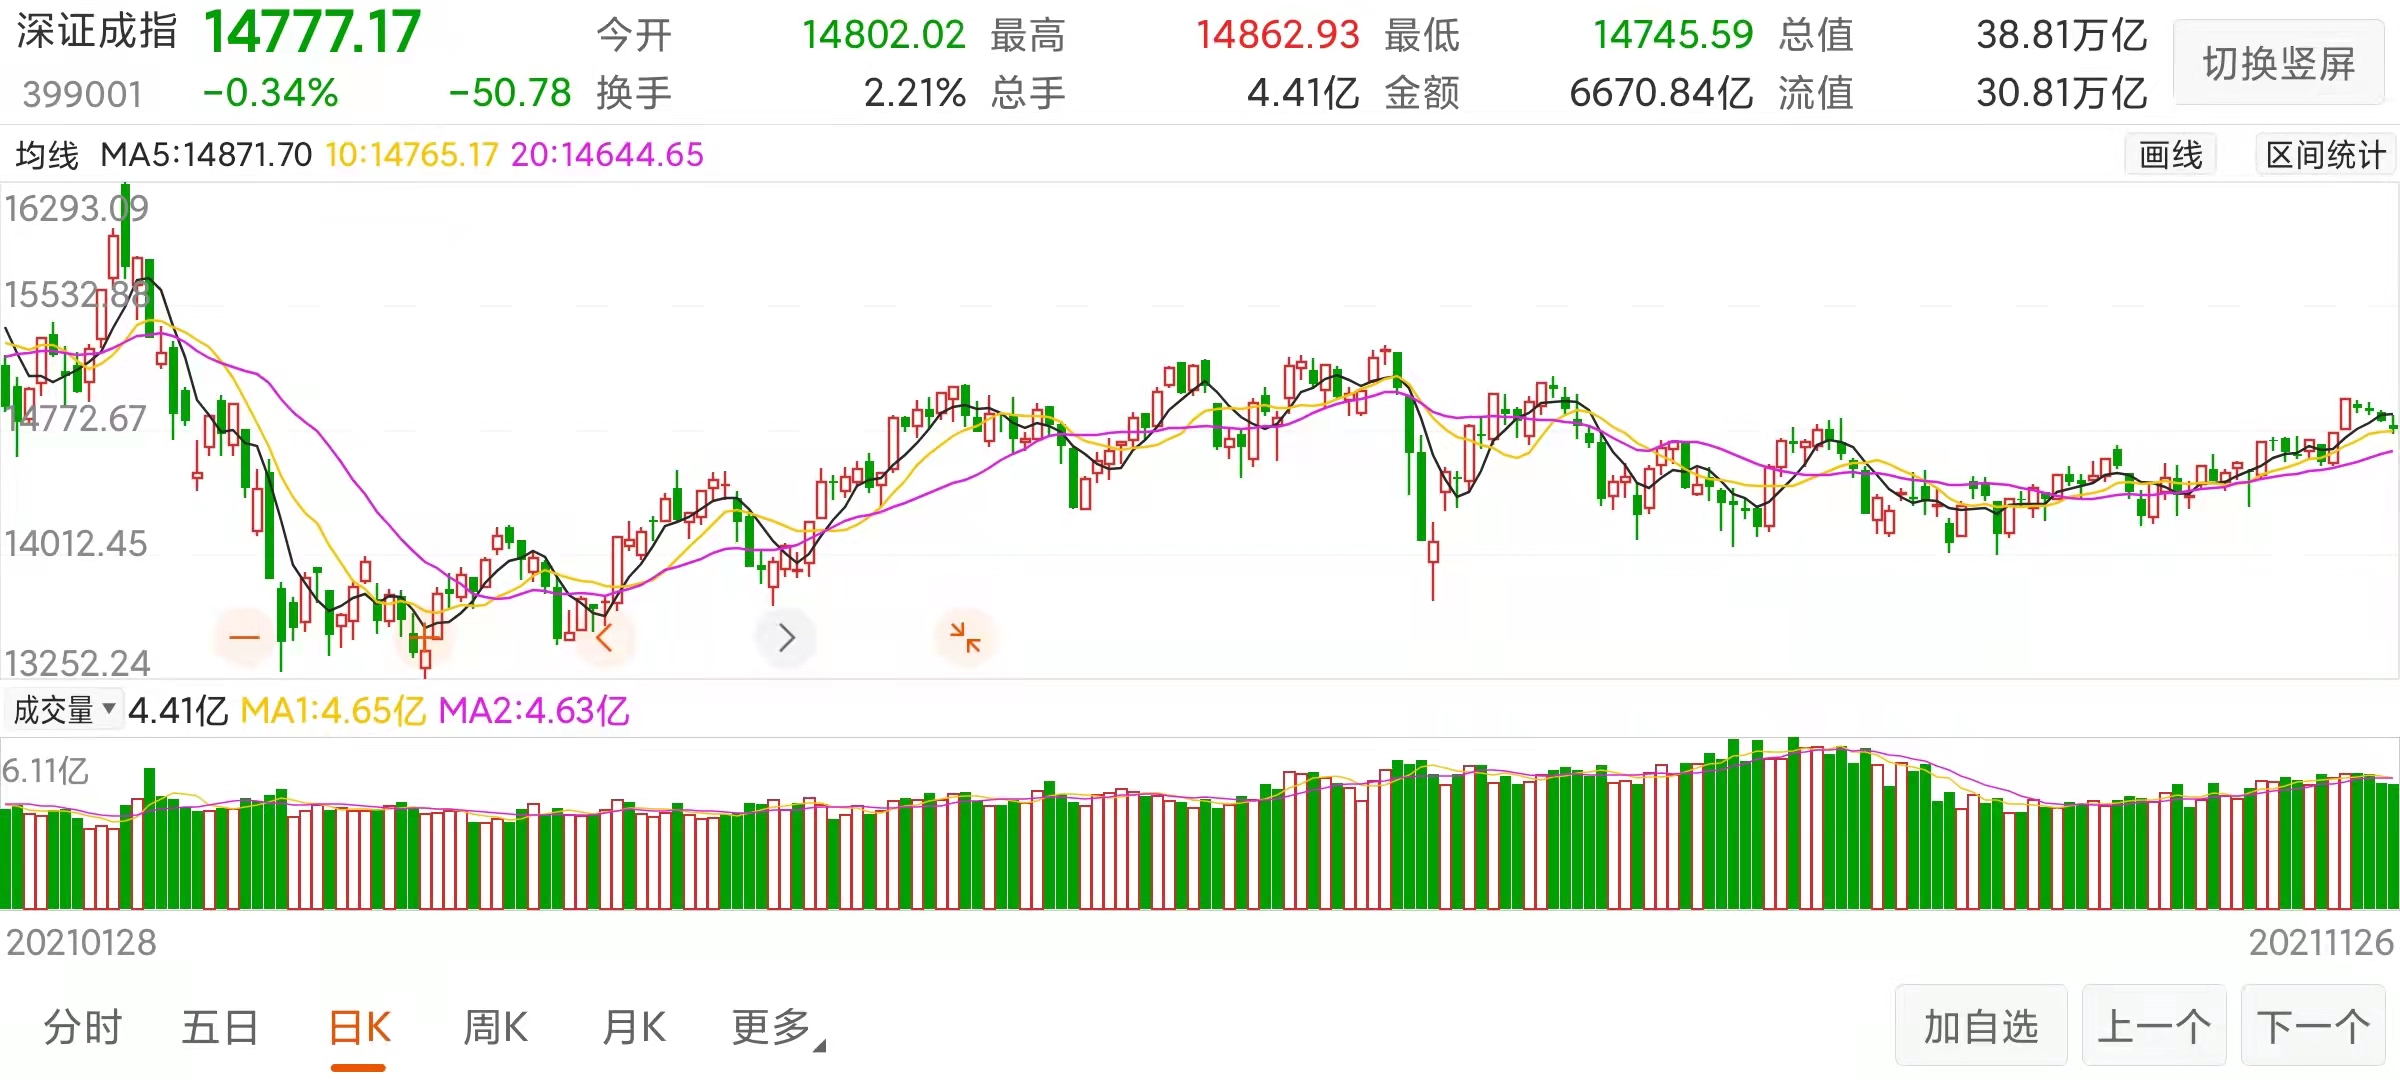Click the shrink icon to exit fullscreen chart

(x=963, y=637)
